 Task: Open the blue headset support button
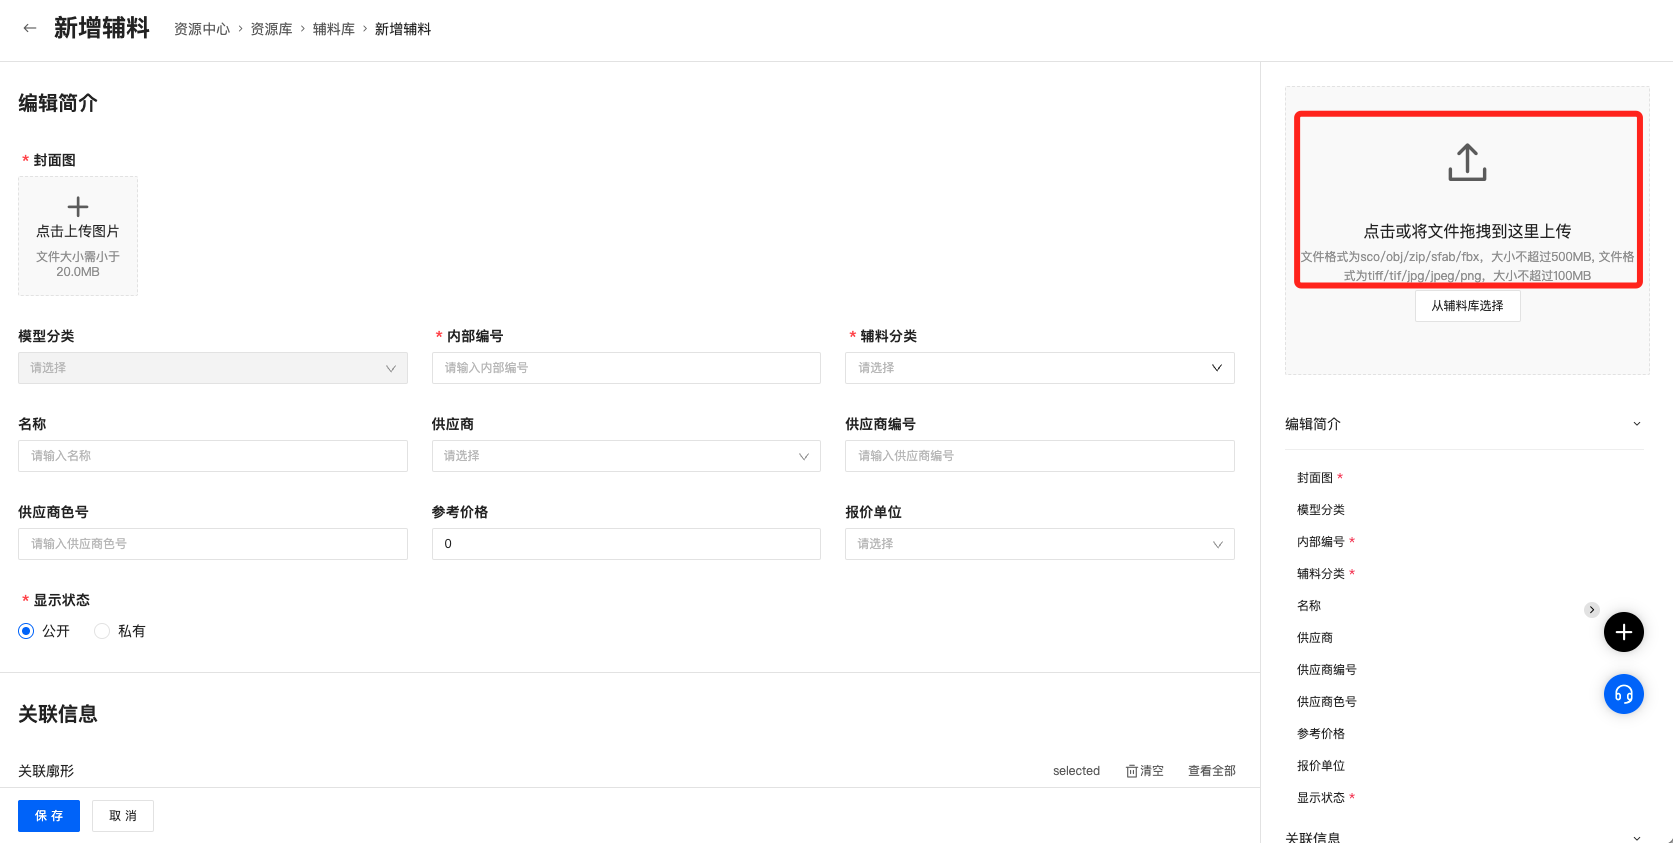click(x=1623, y=694)
